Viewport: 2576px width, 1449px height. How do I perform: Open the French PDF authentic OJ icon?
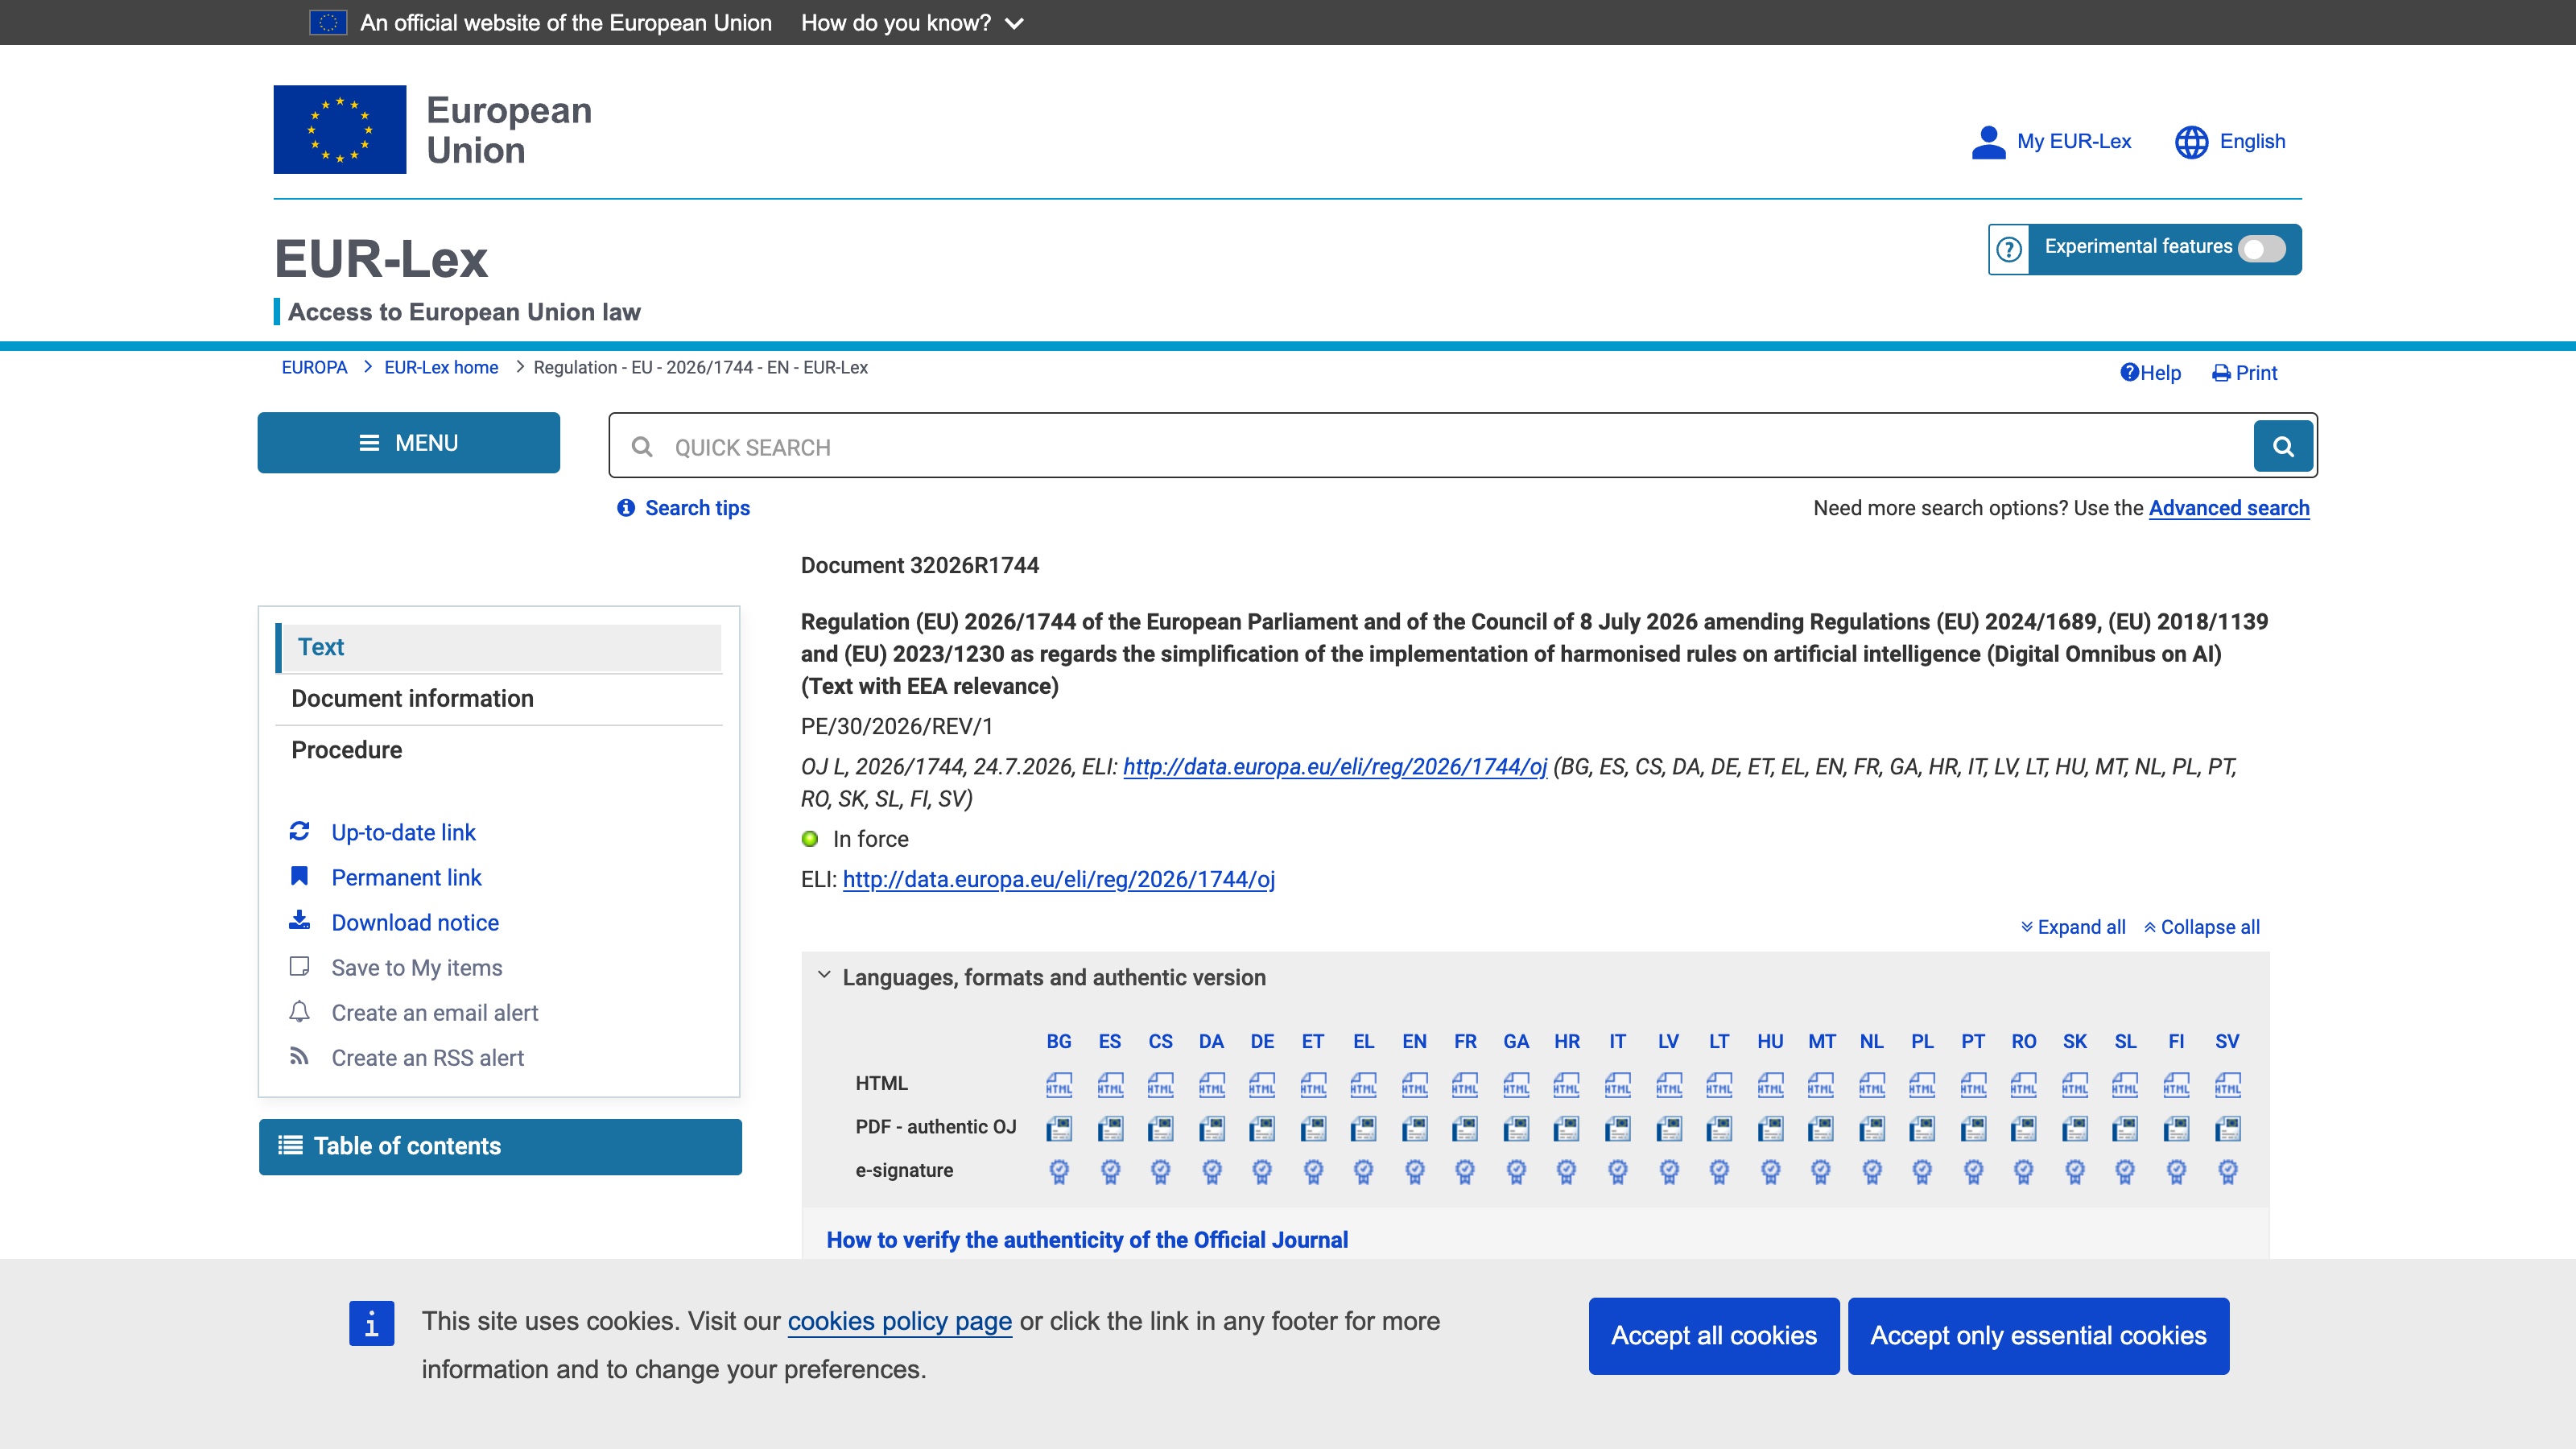tap(1465, 1129)
